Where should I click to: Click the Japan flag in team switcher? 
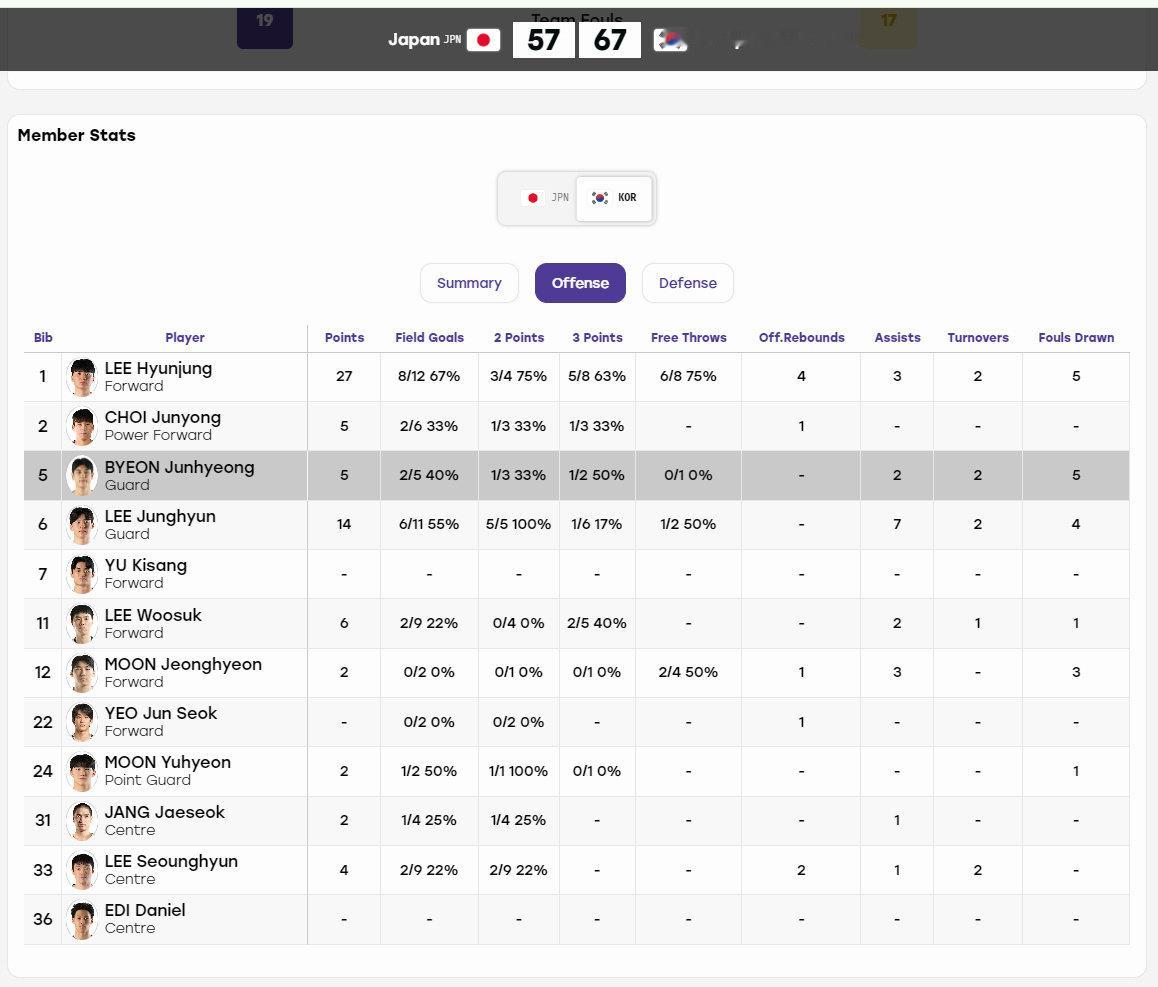532,198
